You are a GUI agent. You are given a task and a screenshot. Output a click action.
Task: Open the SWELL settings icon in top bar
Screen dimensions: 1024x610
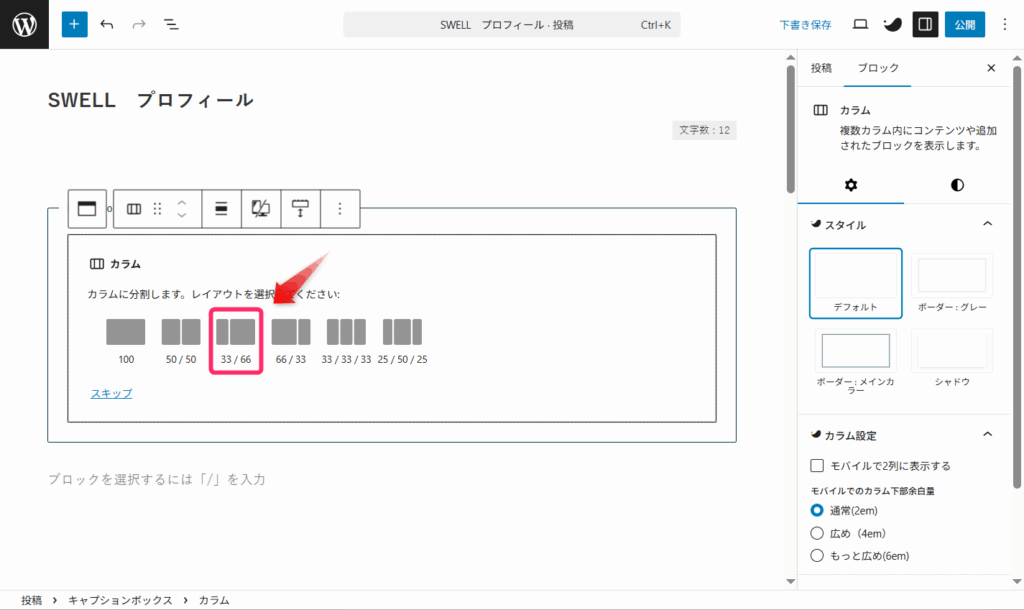click(892, 24)
